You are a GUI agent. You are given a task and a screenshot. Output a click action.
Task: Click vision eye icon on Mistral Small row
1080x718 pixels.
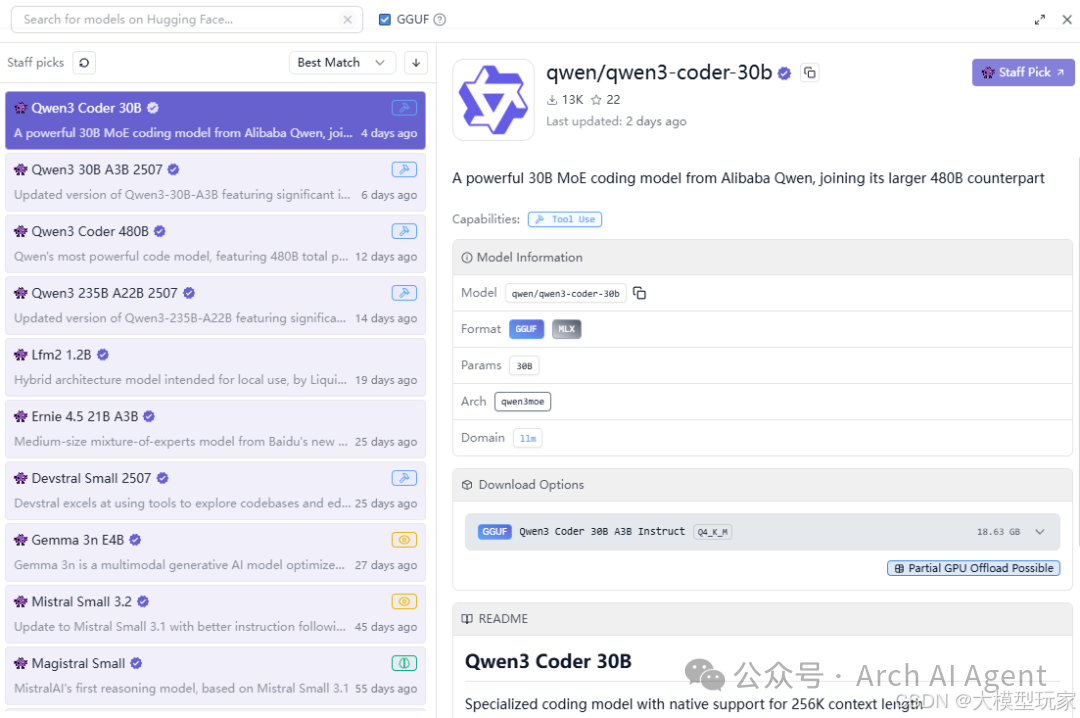(x=404, y=601)
